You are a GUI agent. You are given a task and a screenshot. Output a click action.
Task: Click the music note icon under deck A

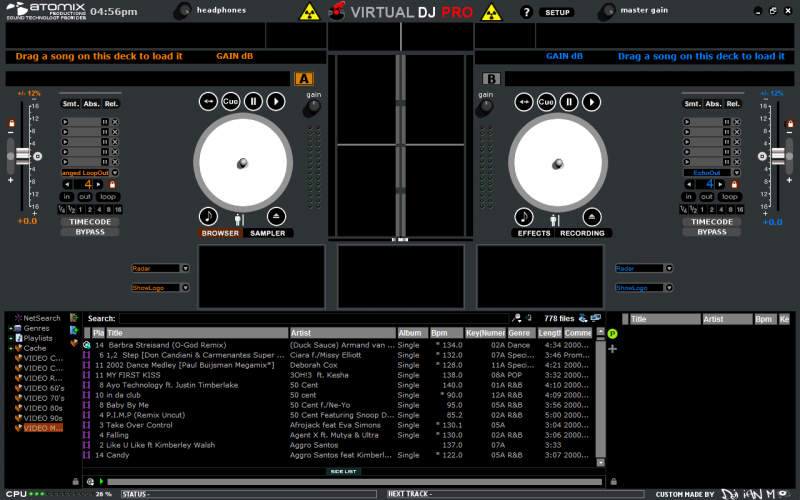(208, 216)
